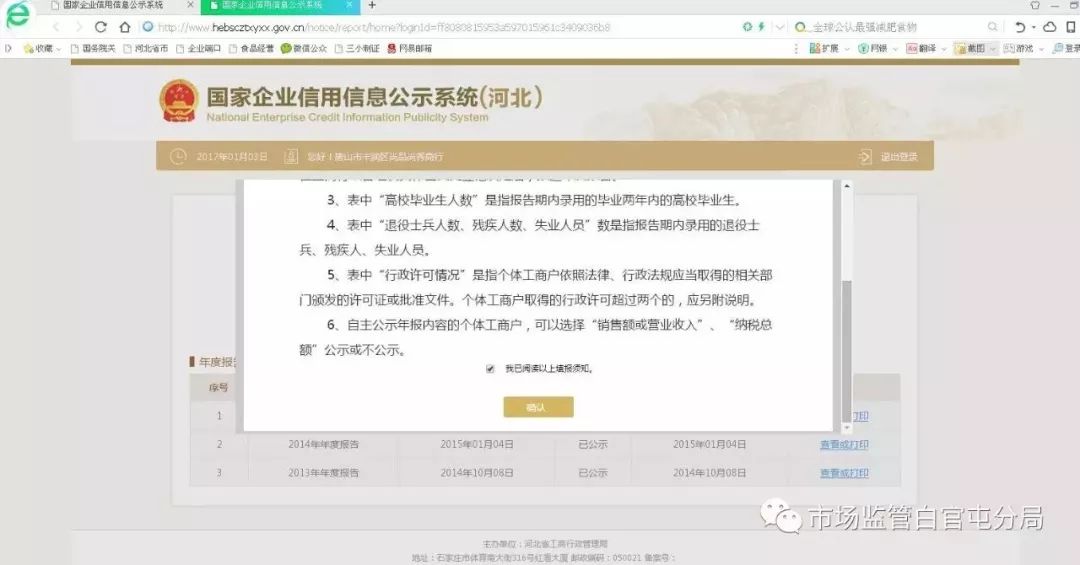Open the 食品经营 bookmark
Viewport: 1080px width, 565px height.
pos(251,48)
